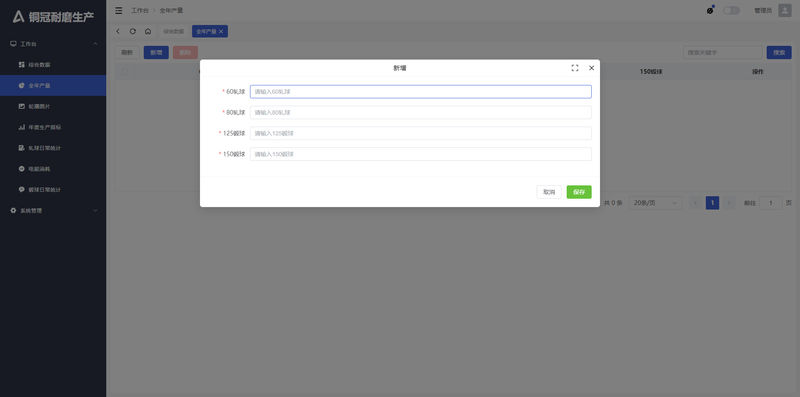
Task: Open 年度生产指标 in the sidebar
Action: 53,127
